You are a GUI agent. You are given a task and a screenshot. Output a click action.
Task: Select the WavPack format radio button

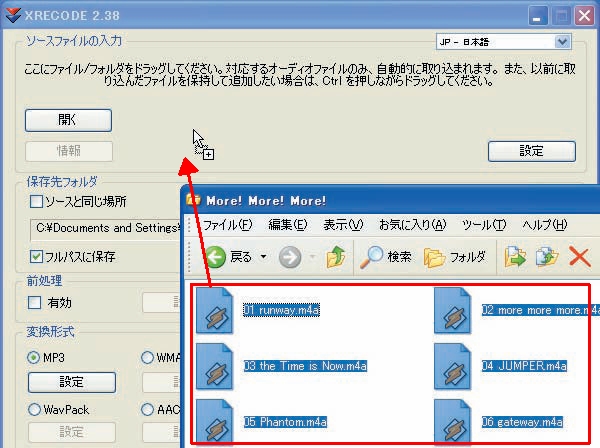(x=34, y=409)
